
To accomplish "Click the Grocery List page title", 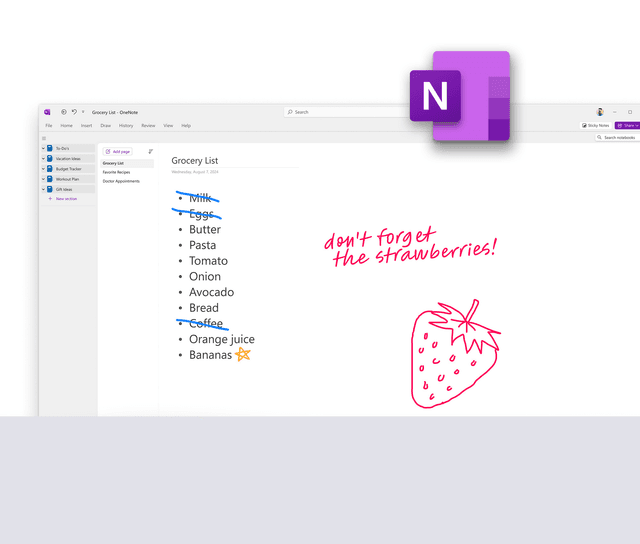I will (x=195, y=161).
